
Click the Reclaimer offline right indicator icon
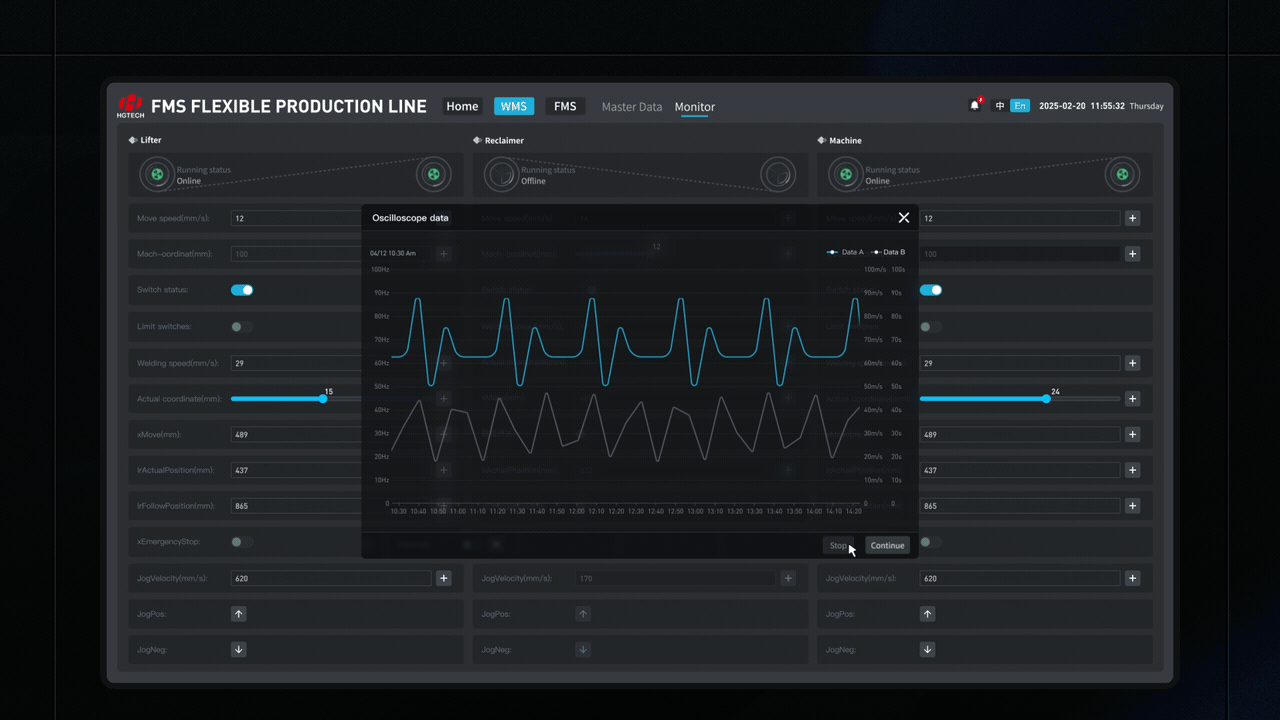click(x=777, y=175)
